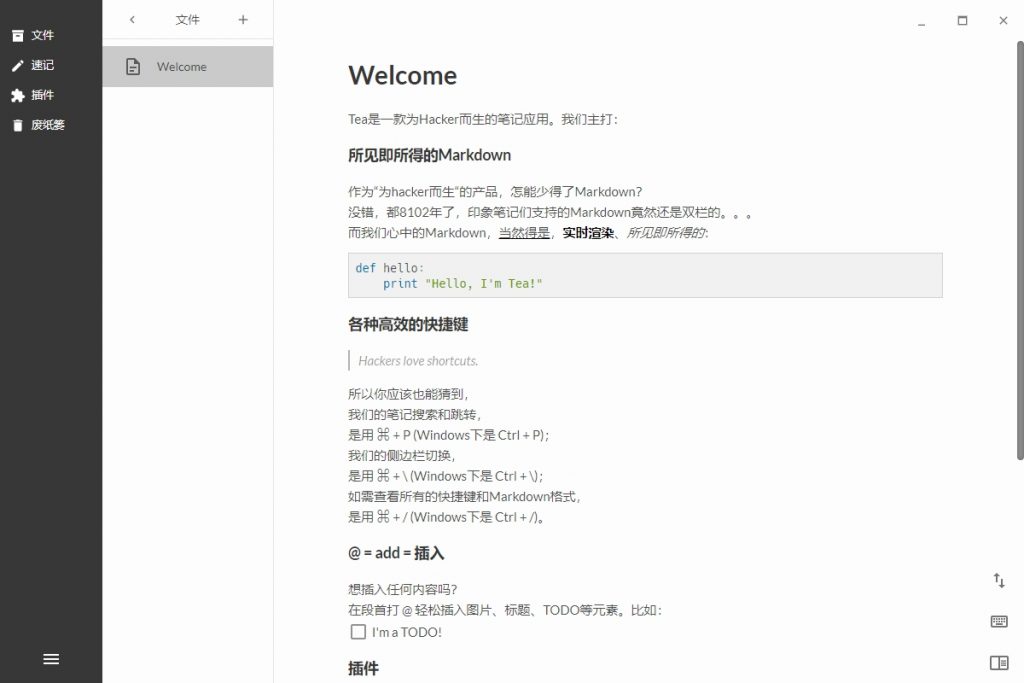Click the up-down arrows sort icon
Viewport: 1024px width, 683px height.
[999, 580]
